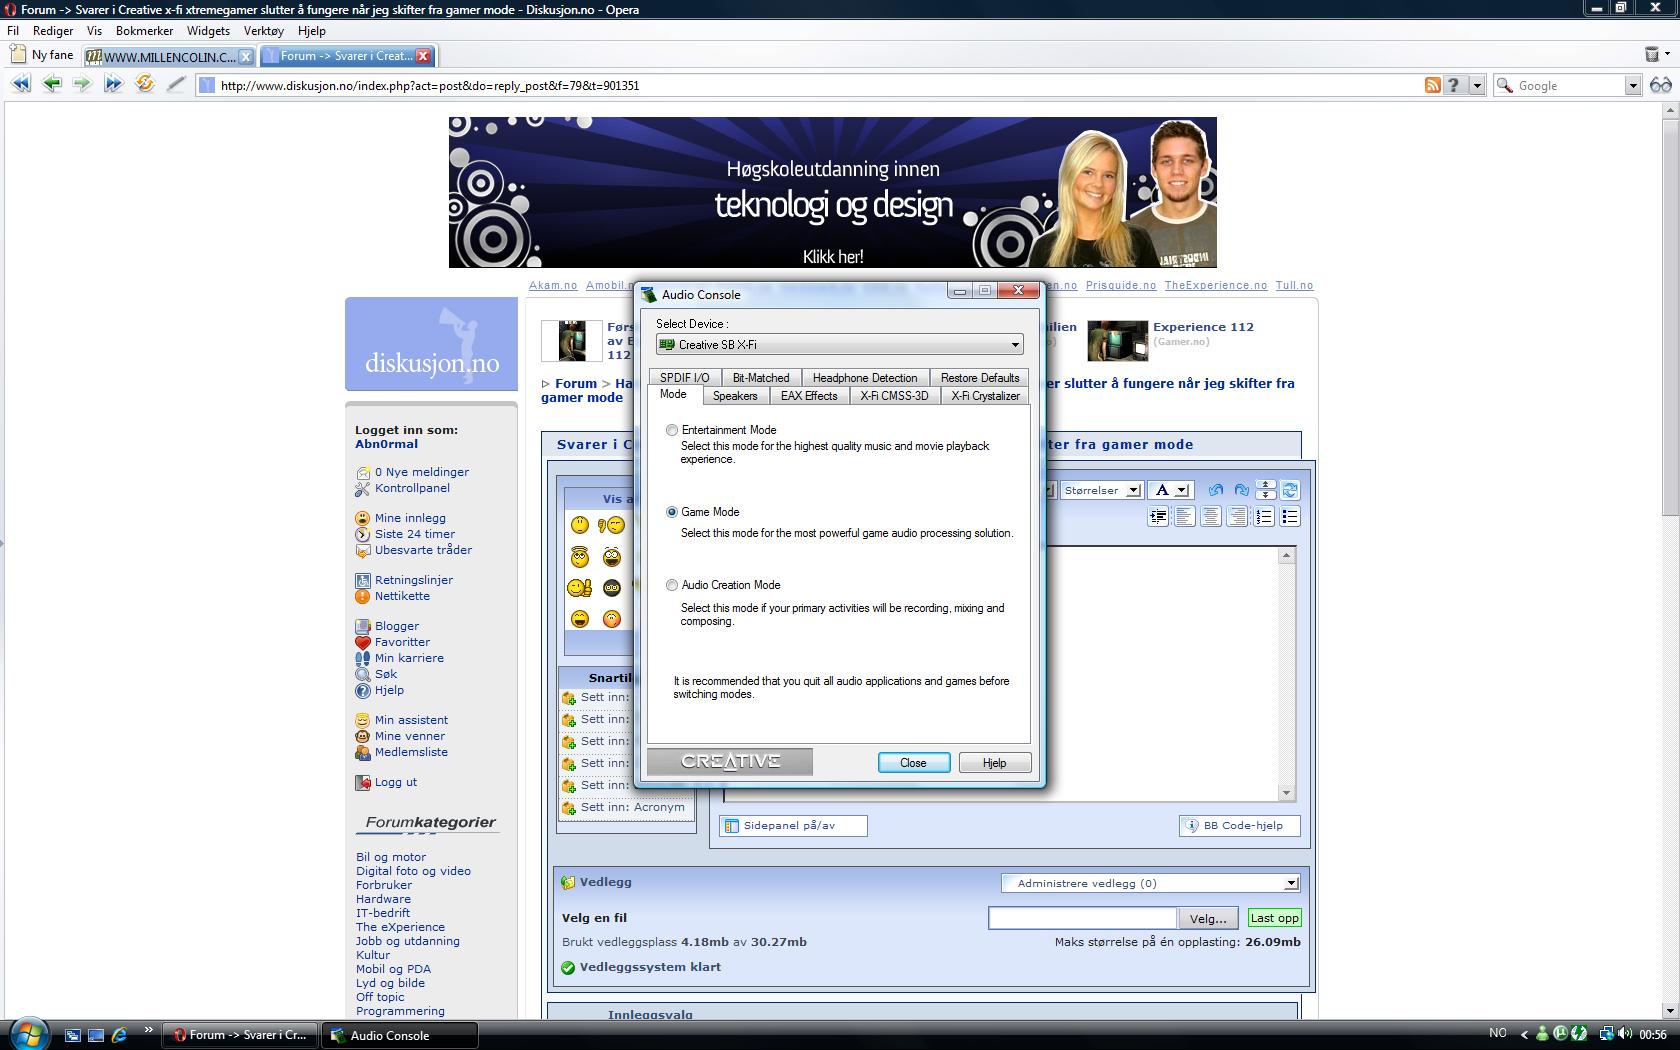Open the font color A dropdown
The height and width of the screenshot is (1050, 1680).
point(1170,490)
